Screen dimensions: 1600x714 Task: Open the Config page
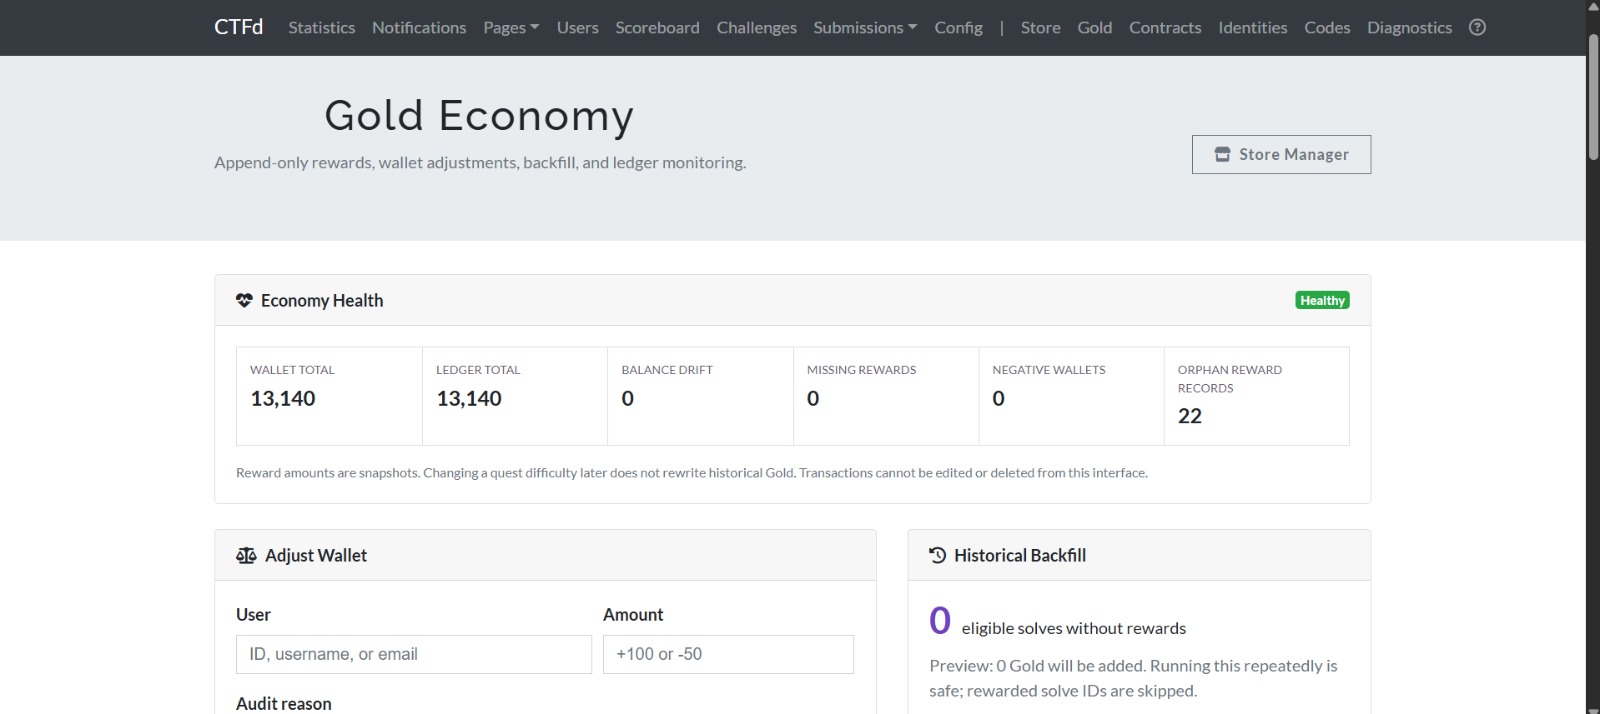pos(958,27)
